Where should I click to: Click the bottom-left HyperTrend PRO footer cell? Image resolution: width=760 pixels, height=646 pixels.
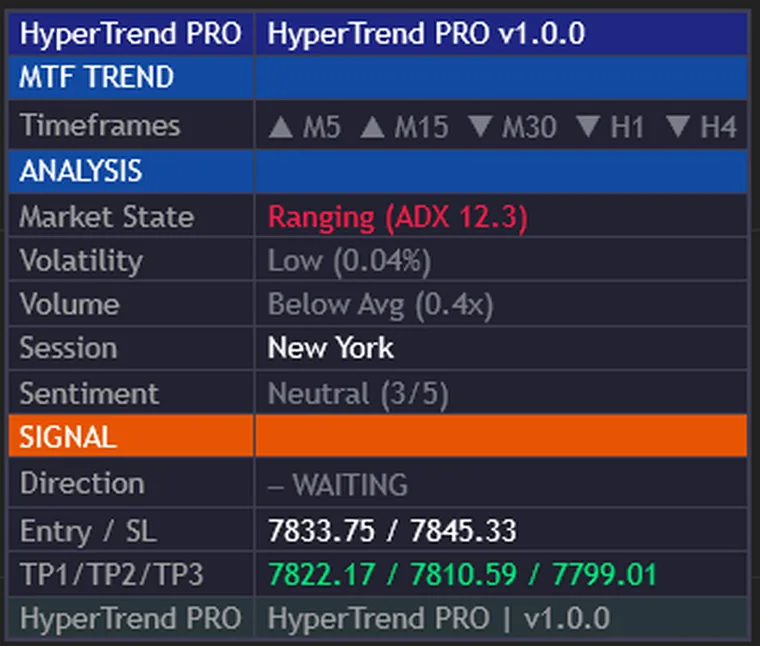(x=131, y=618)
